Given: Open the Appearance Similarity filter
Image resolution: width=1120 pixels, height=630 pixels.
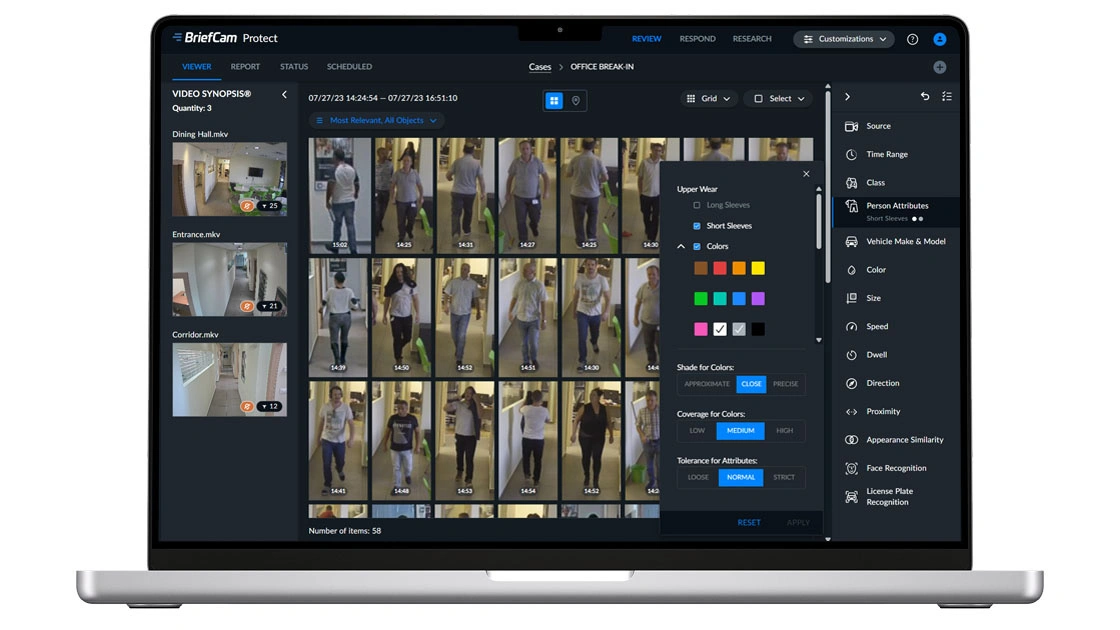Looking at the screenshot, I should tap(904, 440).
